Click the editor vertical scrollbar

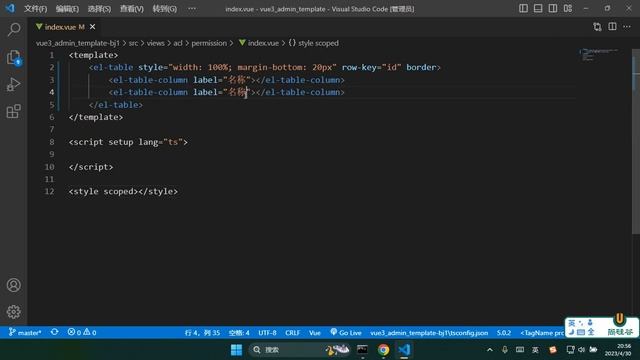(x=636, y=143)
